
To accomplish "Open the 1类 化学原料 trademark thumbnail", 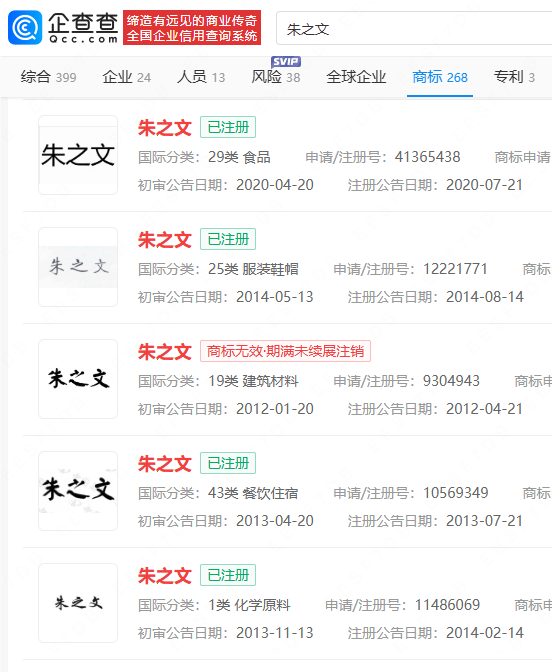I will click(x=78, y=603).
